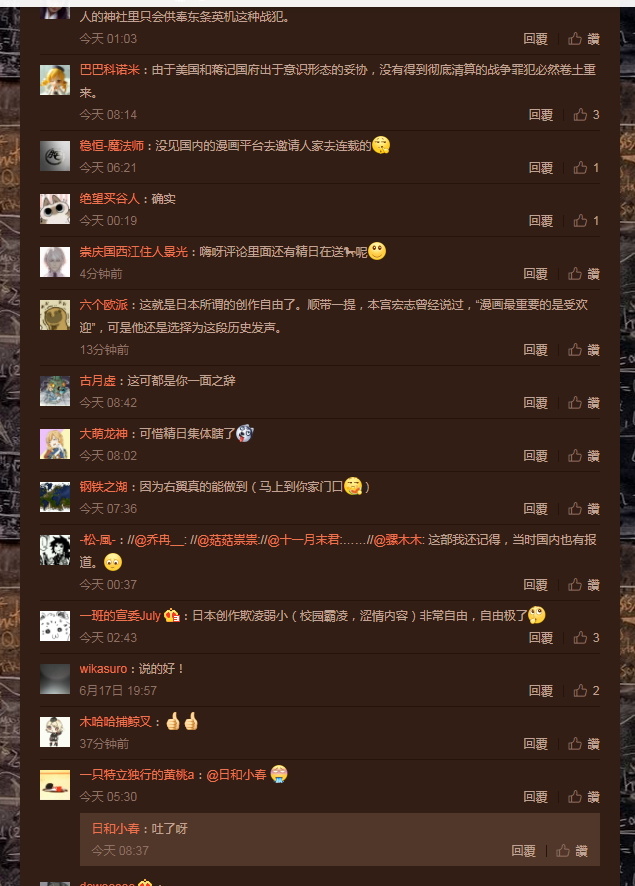Open -松-風-'s avatar image

pos(55,550)
